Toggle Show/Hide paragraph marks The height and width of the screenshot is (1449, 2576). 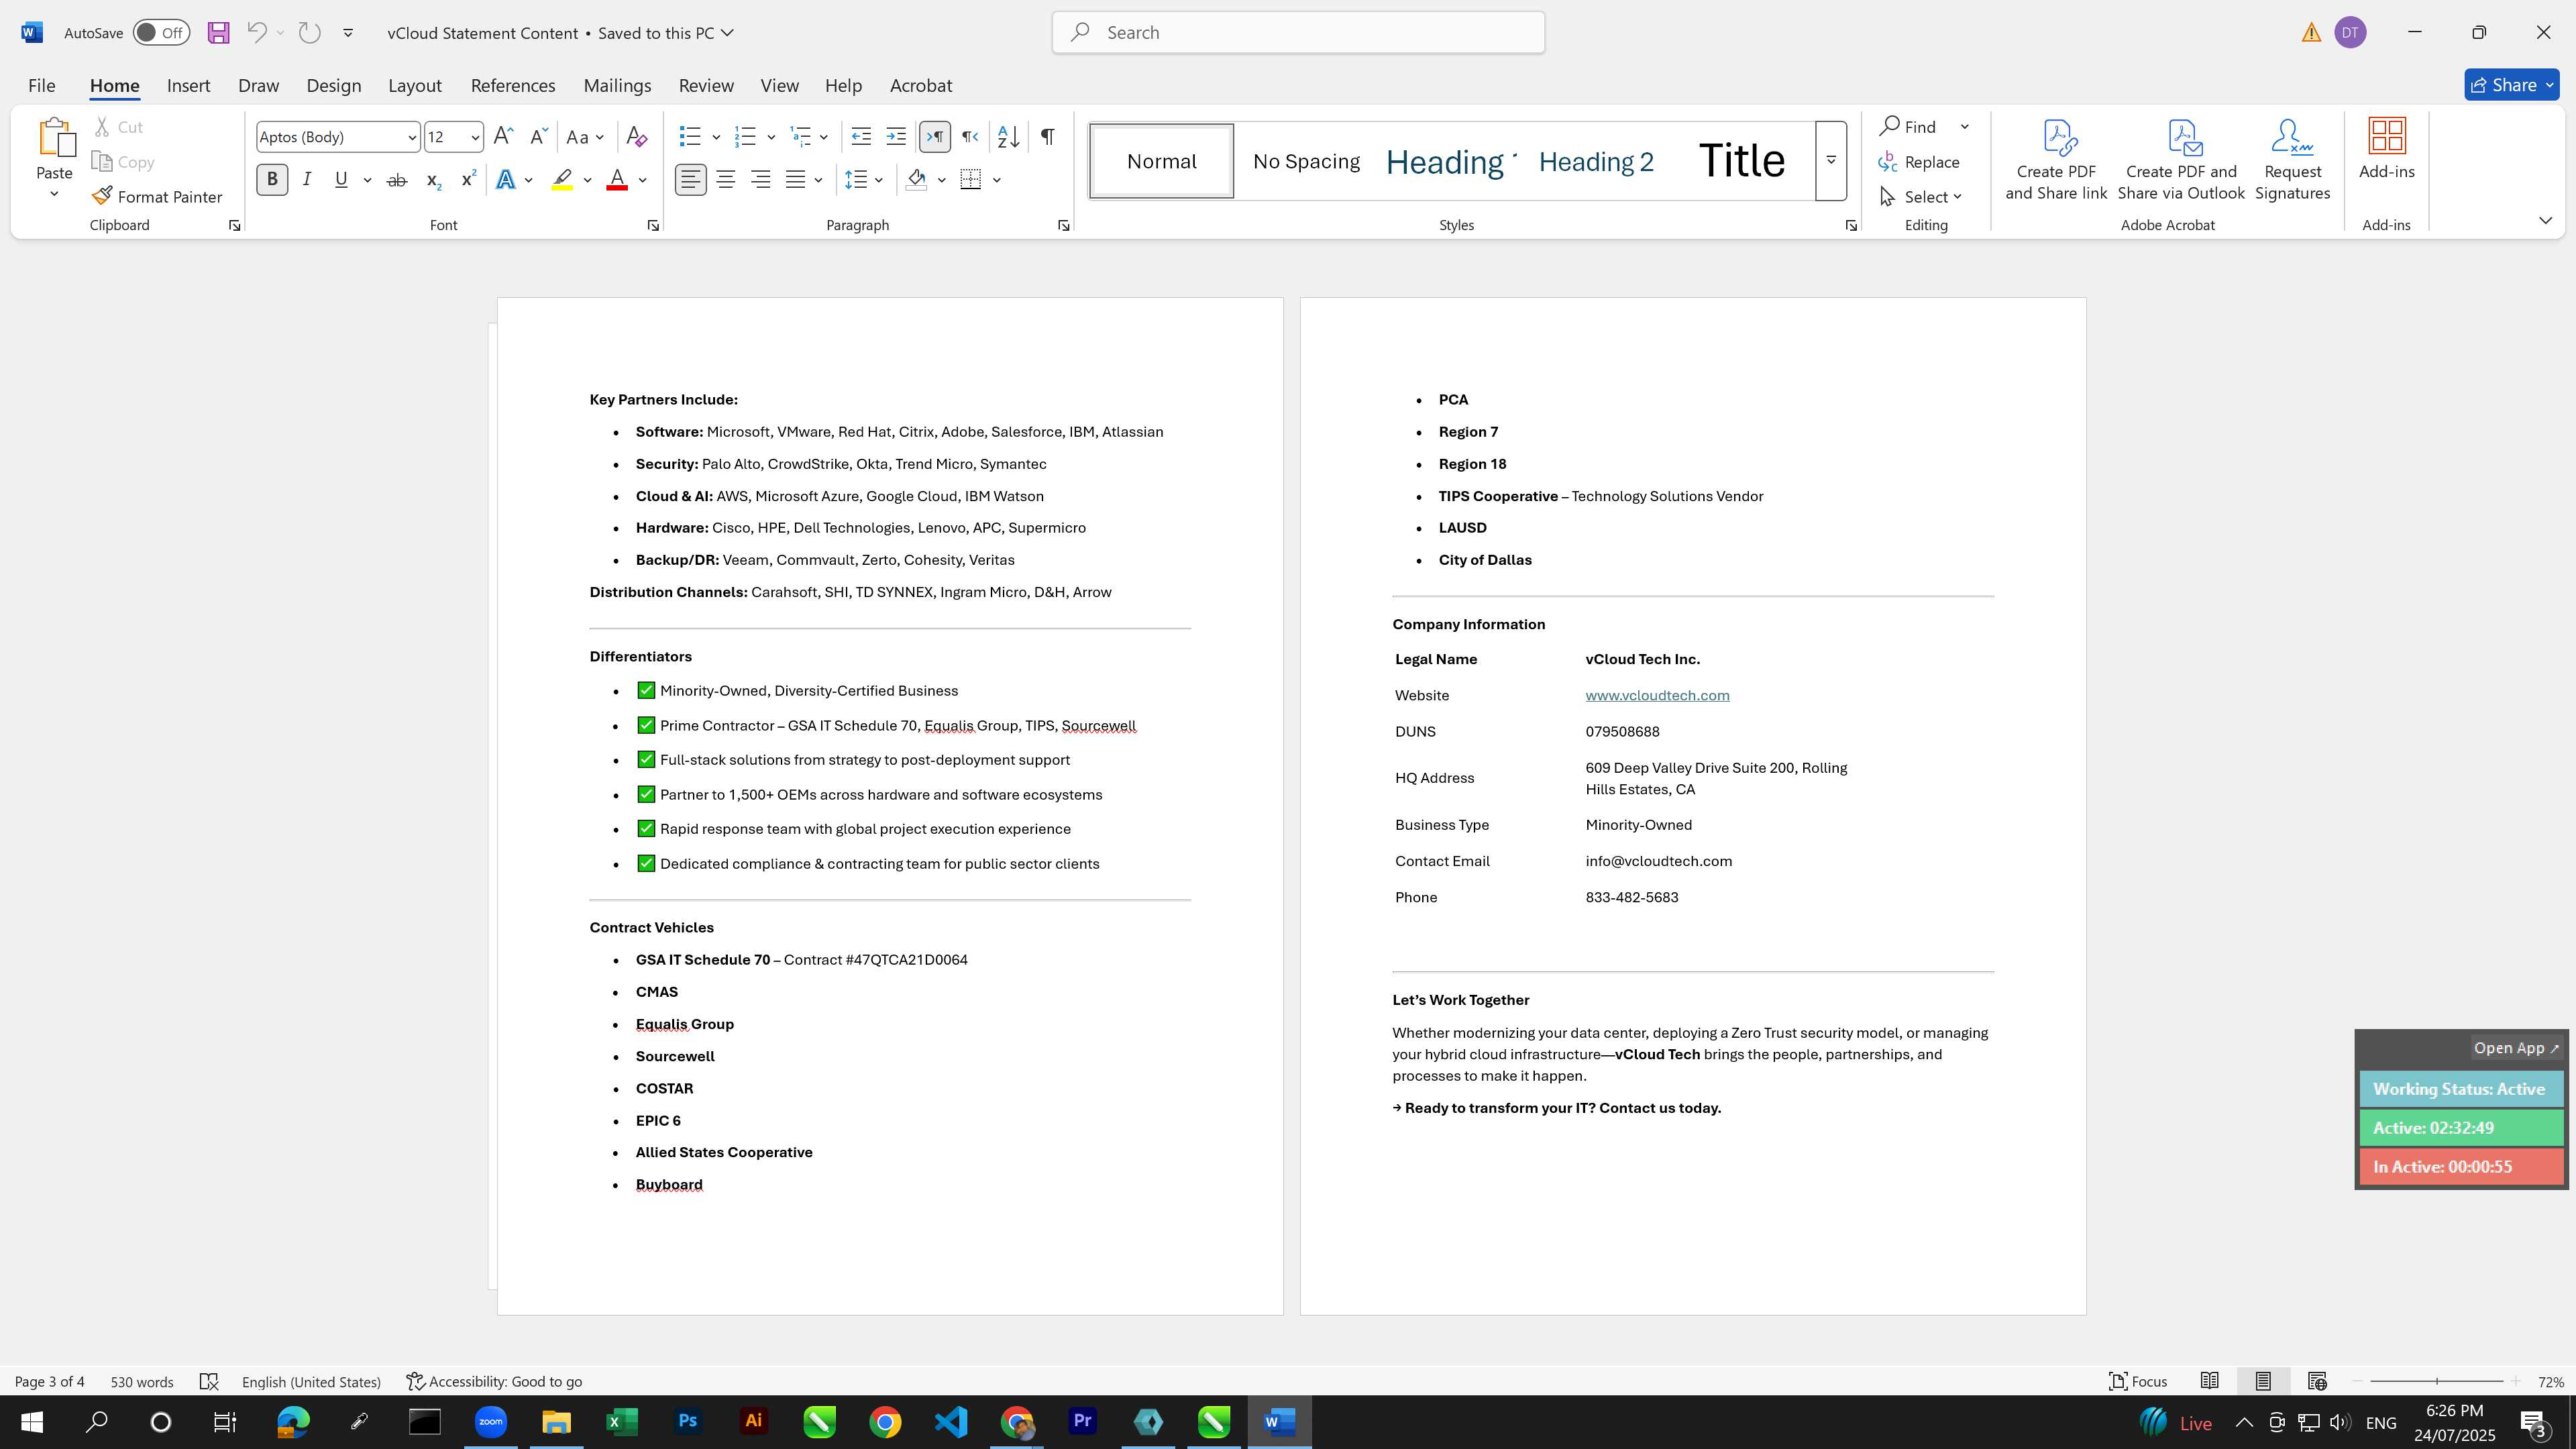tap(1047, 137)
